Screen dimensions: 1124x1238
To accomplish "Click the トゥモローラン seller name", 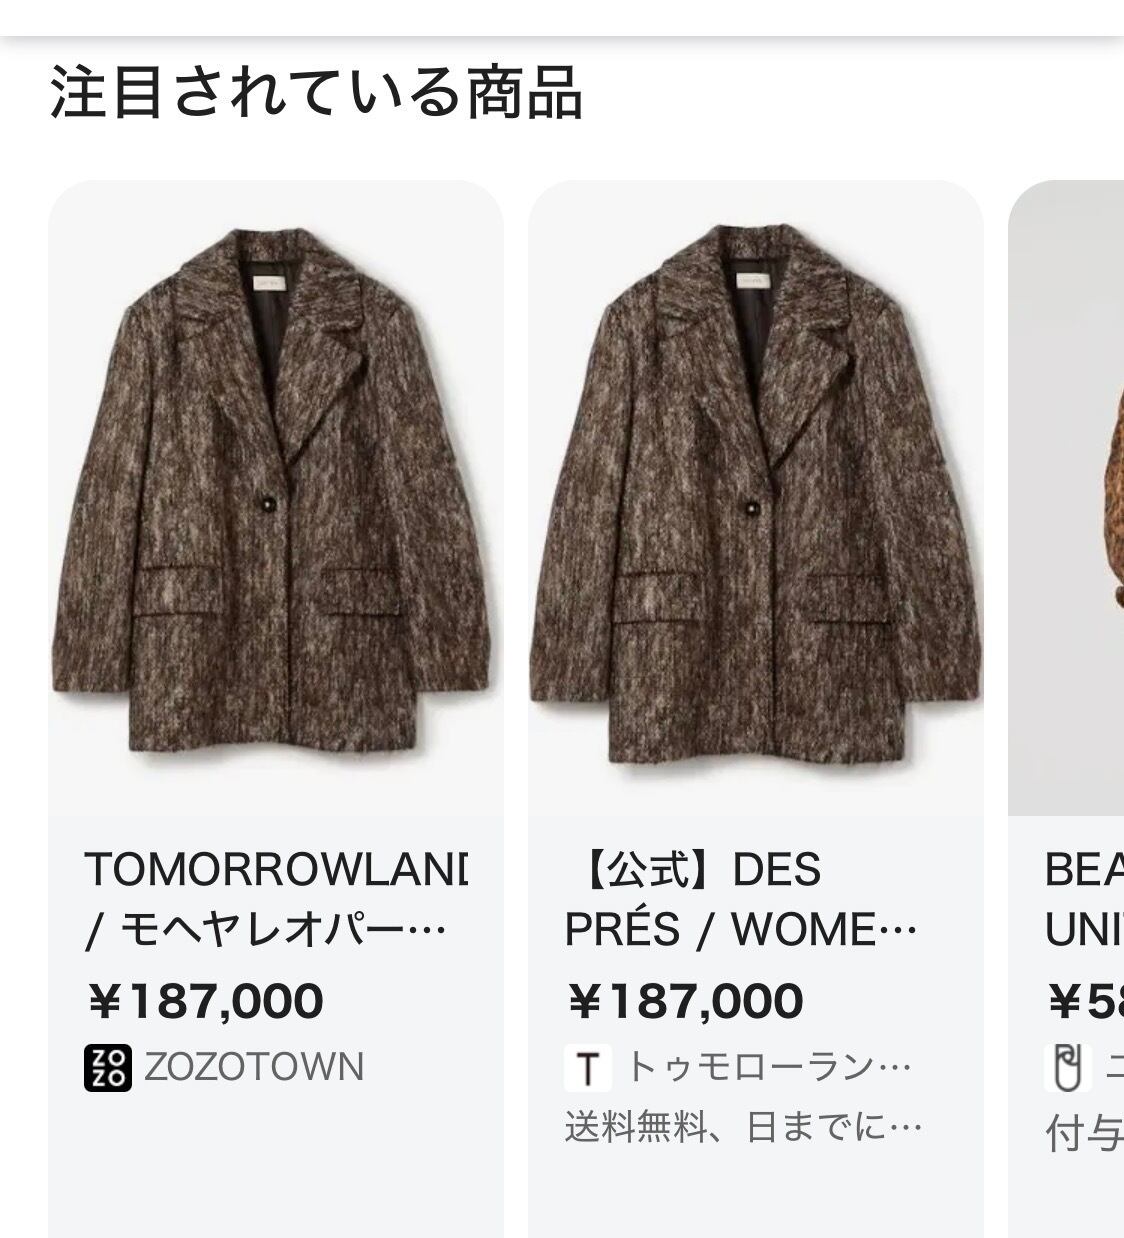I will coord(769,1068).
